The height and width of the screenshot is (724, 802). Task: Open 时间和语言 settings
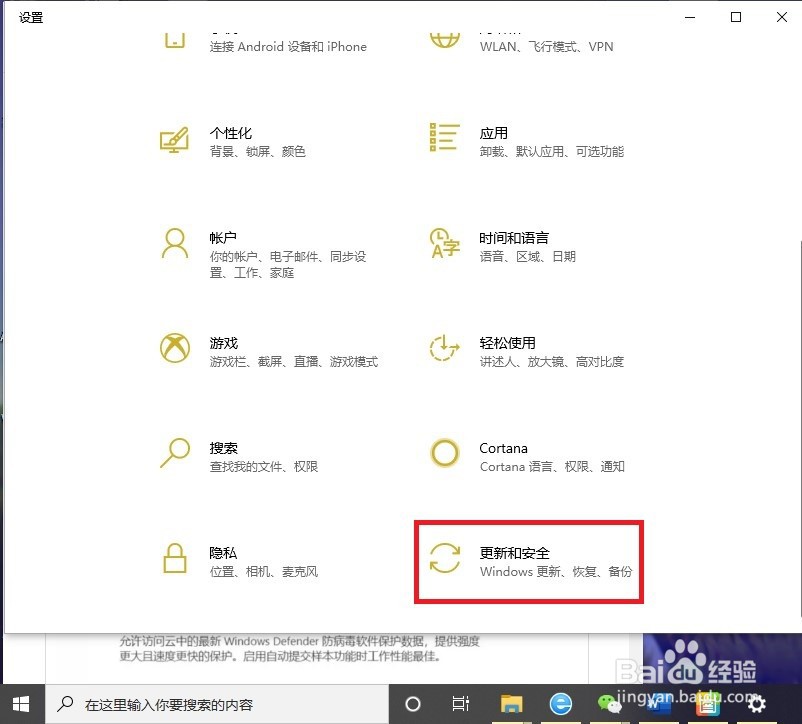[x=530, y=245]
